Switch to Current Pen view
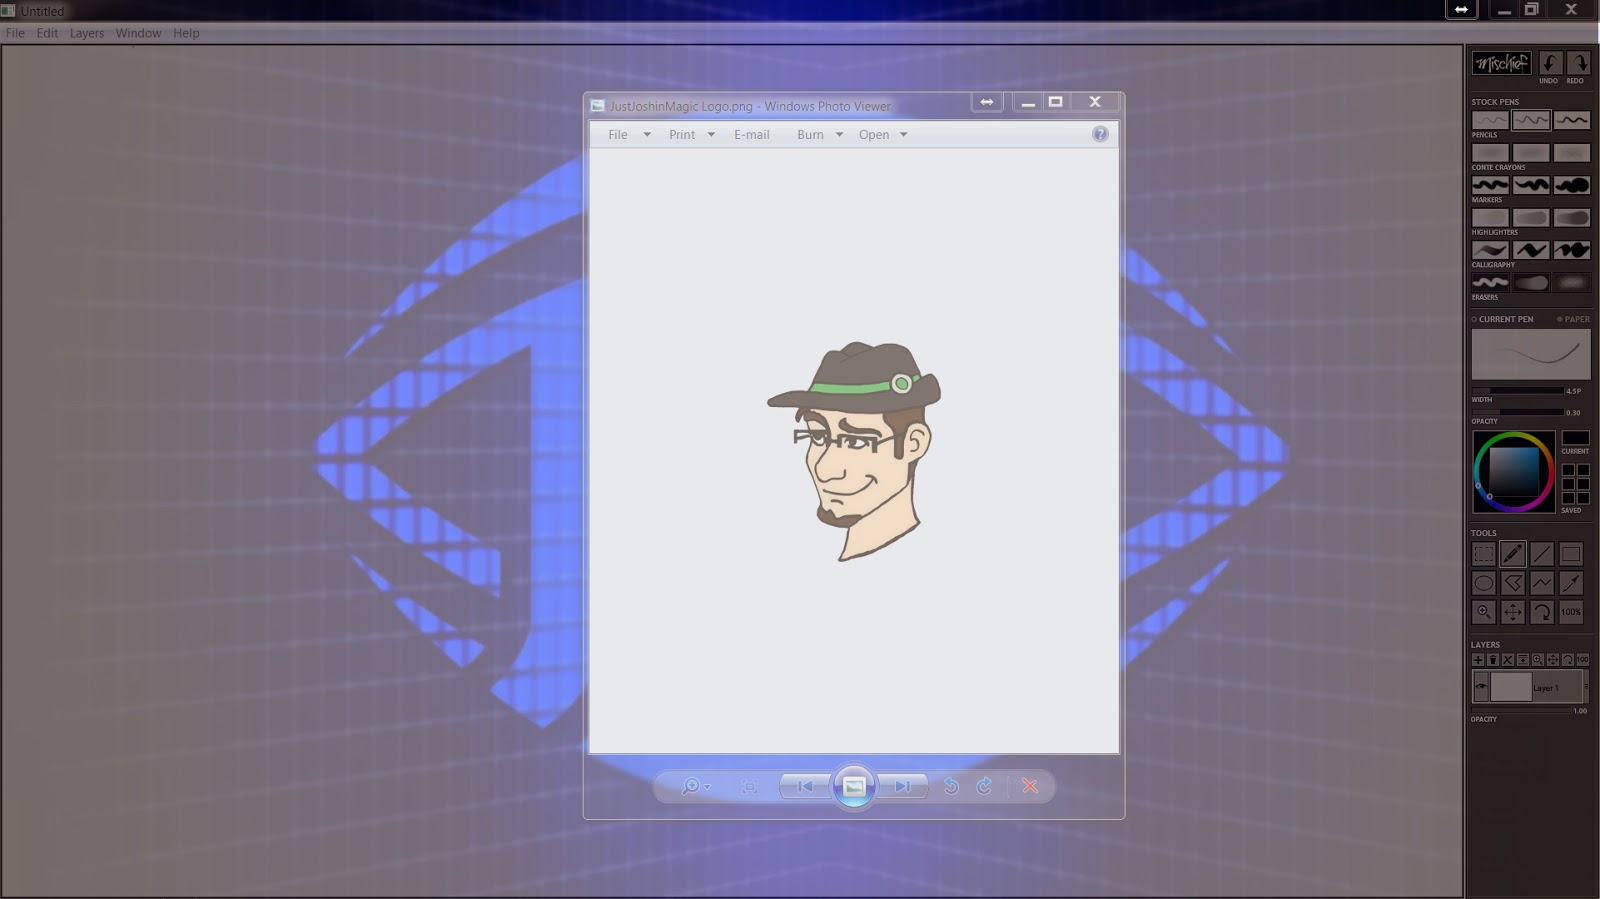Viewport: 1600px width, 899px height. pos(1502,320)
